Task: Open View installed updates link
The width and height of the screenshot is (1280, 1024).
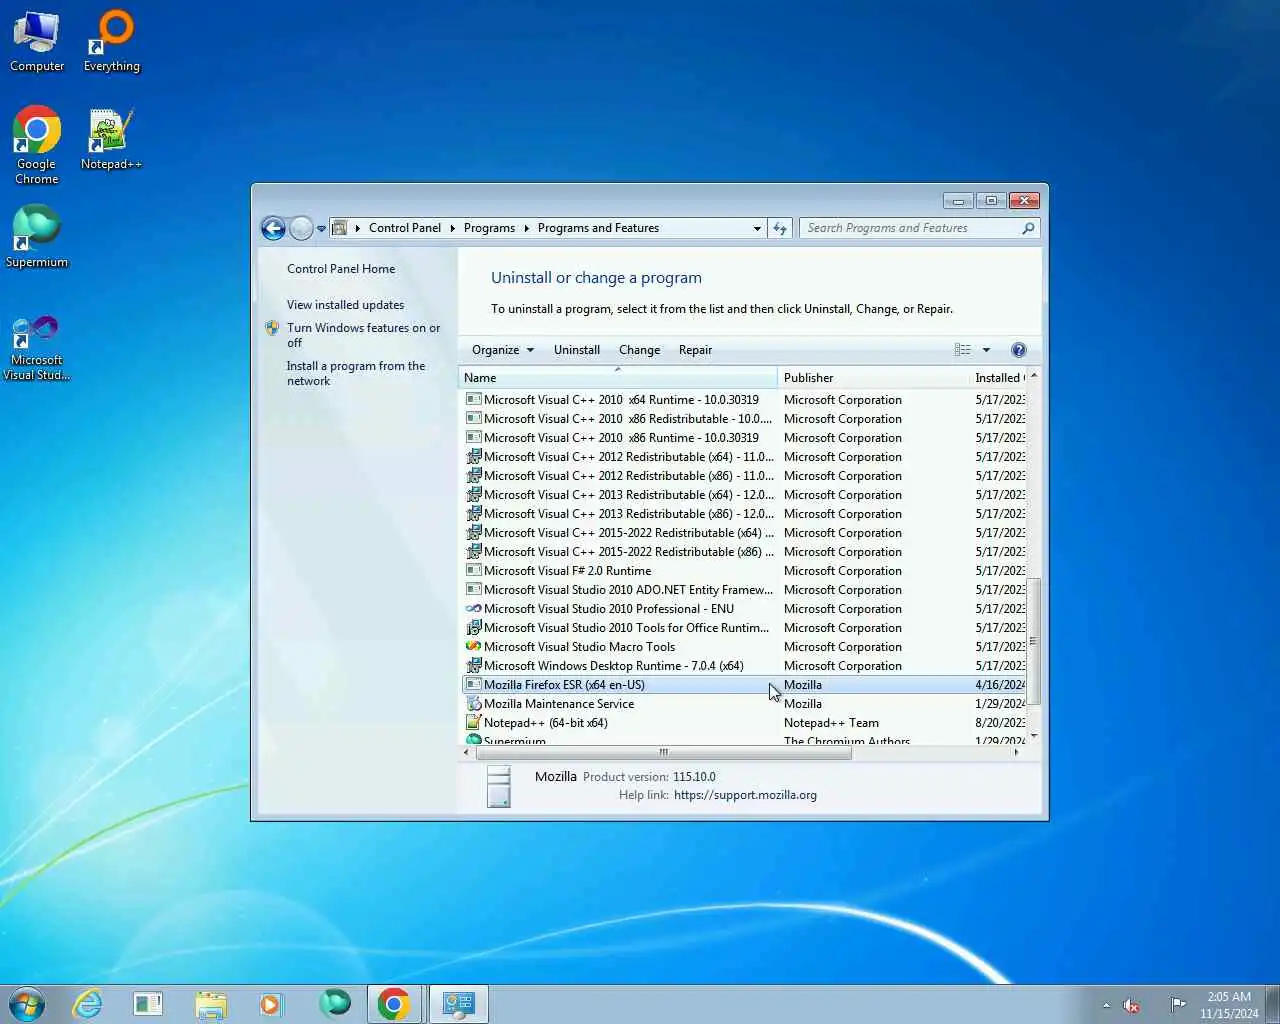Action: [345, 305]
